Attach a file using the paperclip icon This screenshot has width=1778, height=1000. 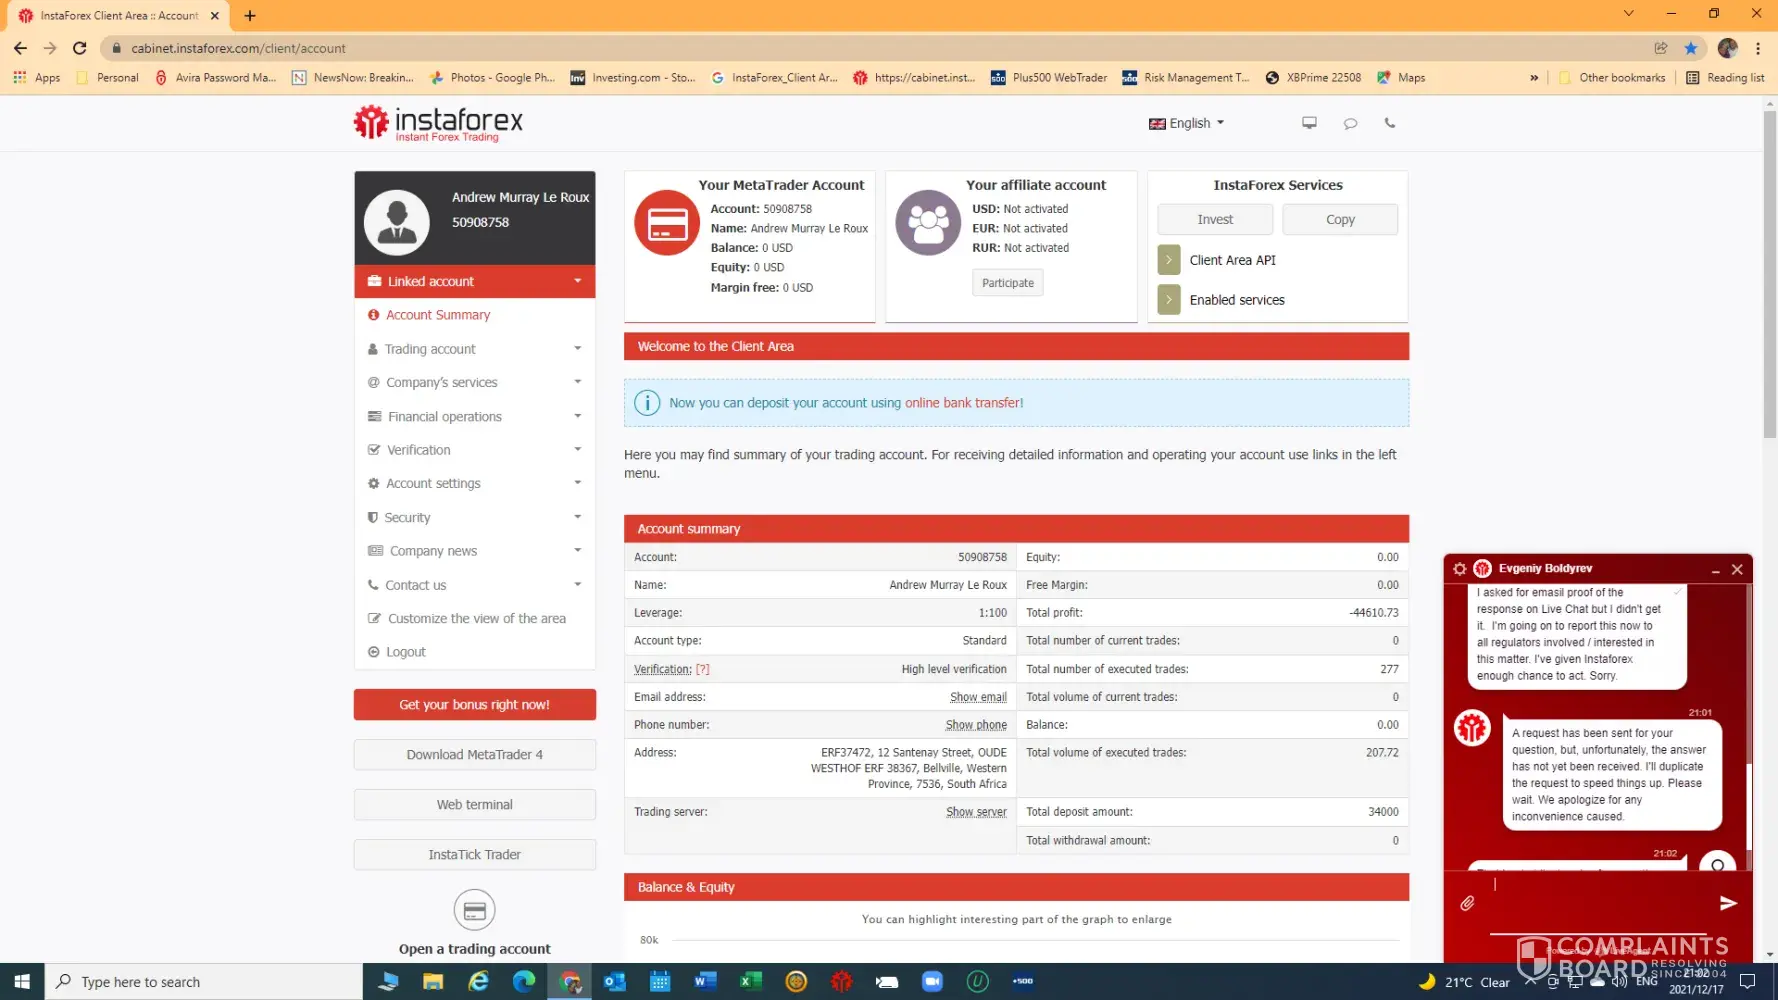pos(1467,903)
